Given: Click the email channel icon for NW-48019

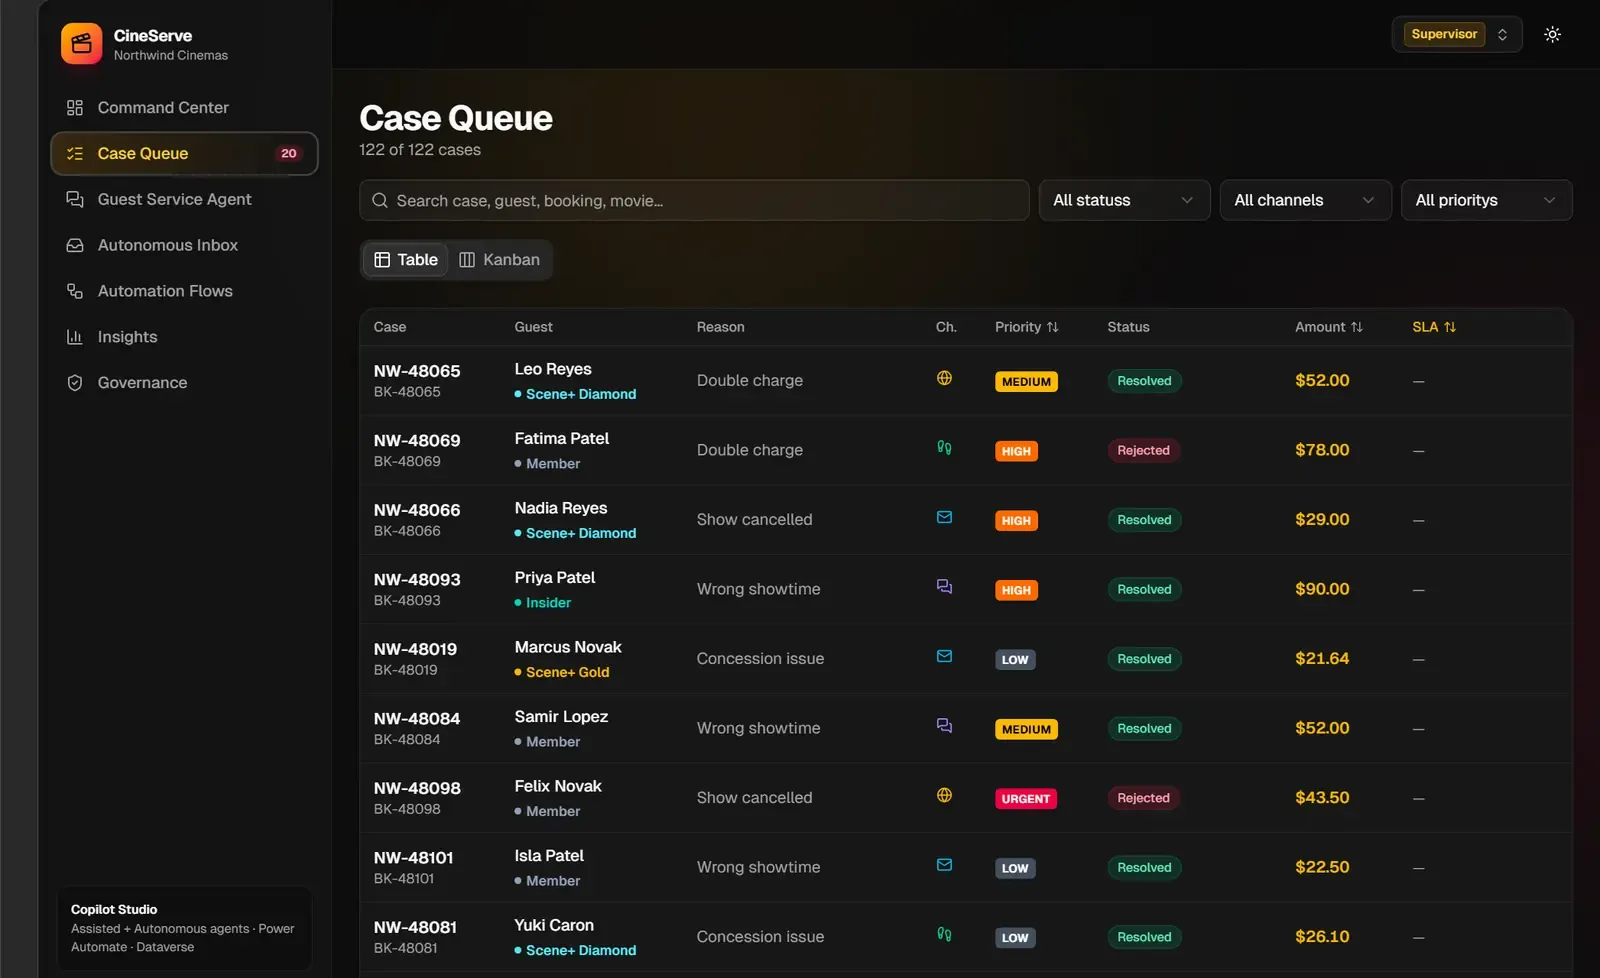Looking at the screenshot, I should [944, 656].
